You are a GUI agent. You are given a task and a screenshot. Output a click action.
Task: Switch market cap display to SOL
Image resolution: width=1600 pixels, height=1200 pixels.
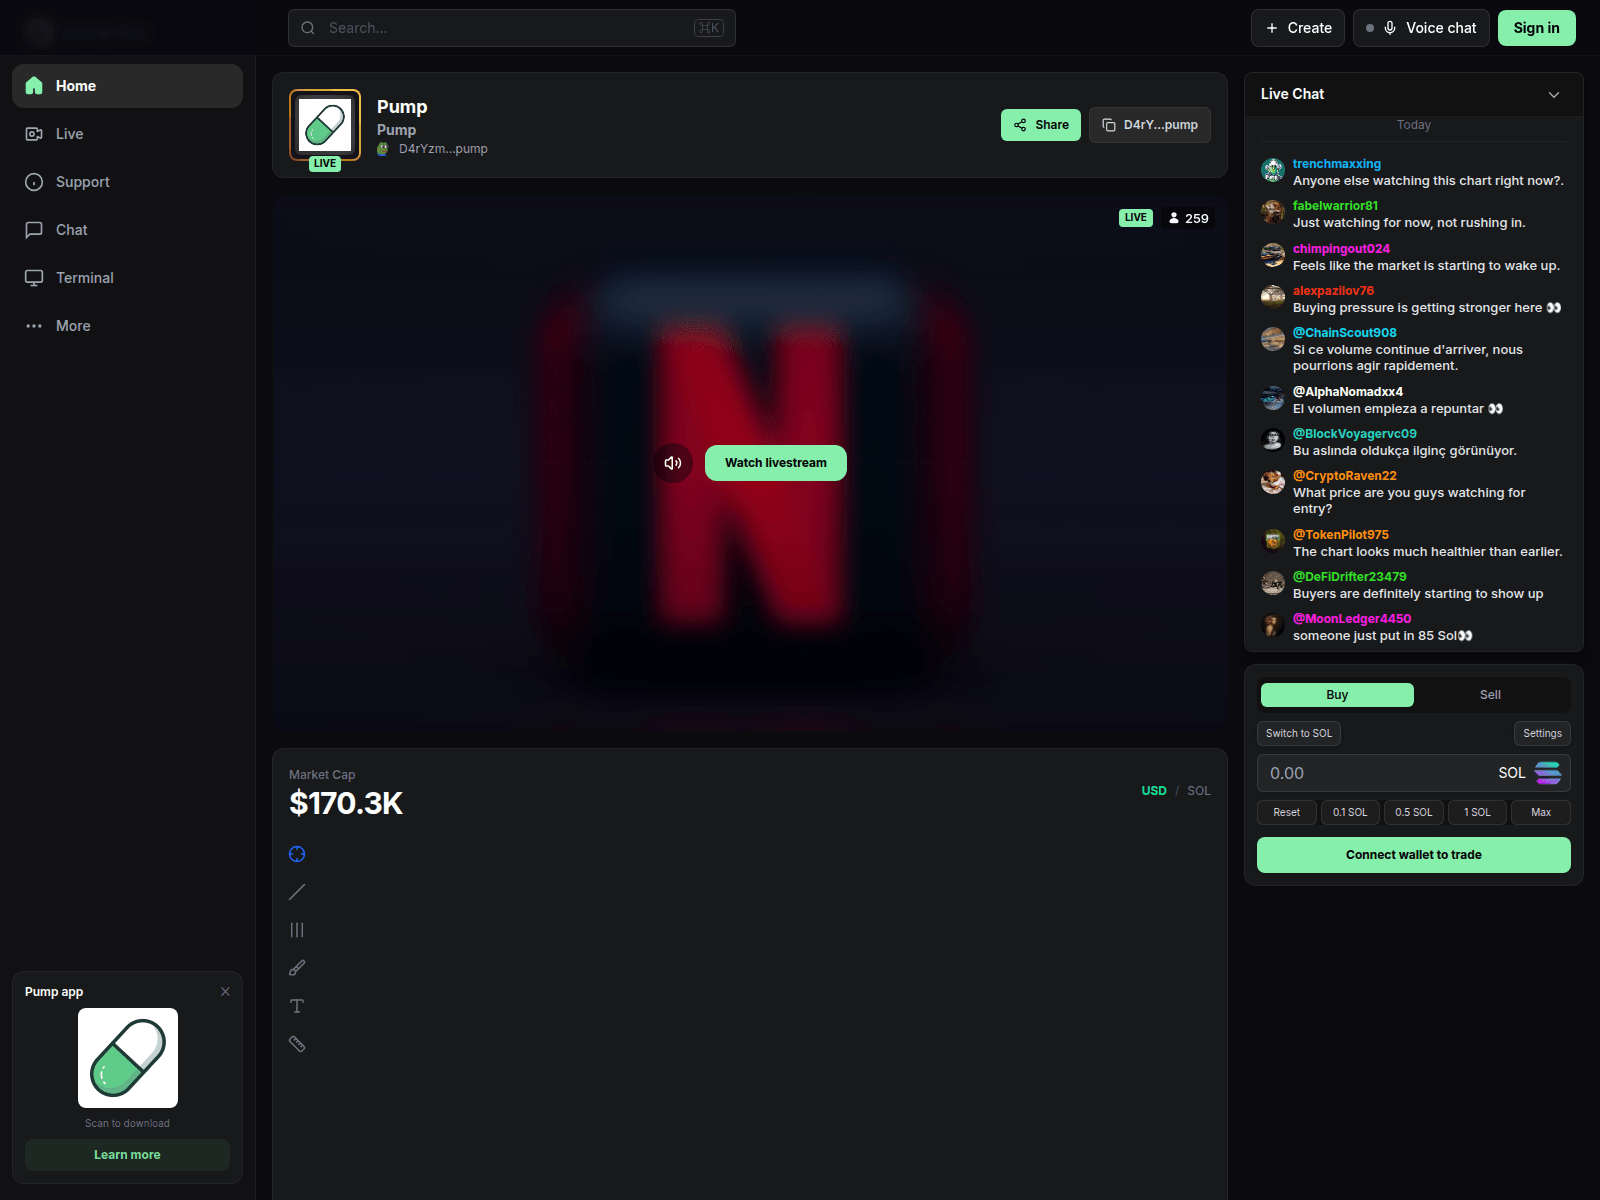click(x=1199, y=791)
